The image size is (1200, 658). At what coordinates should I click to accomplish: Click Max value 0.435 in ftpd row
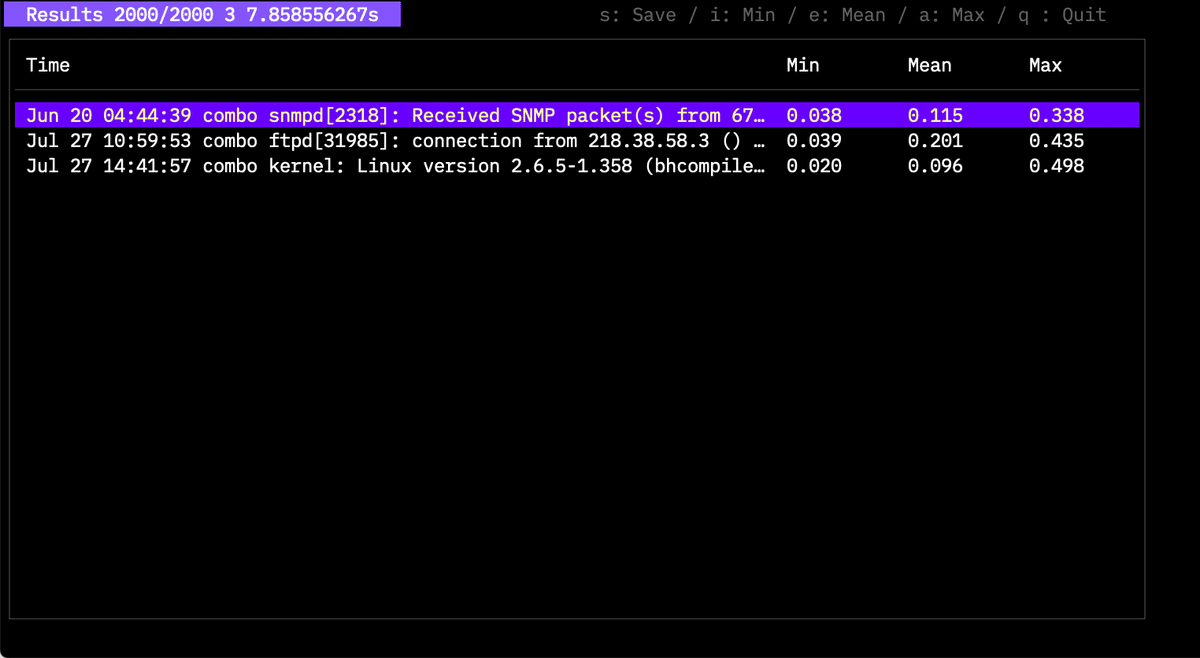tap(1056, 141)
